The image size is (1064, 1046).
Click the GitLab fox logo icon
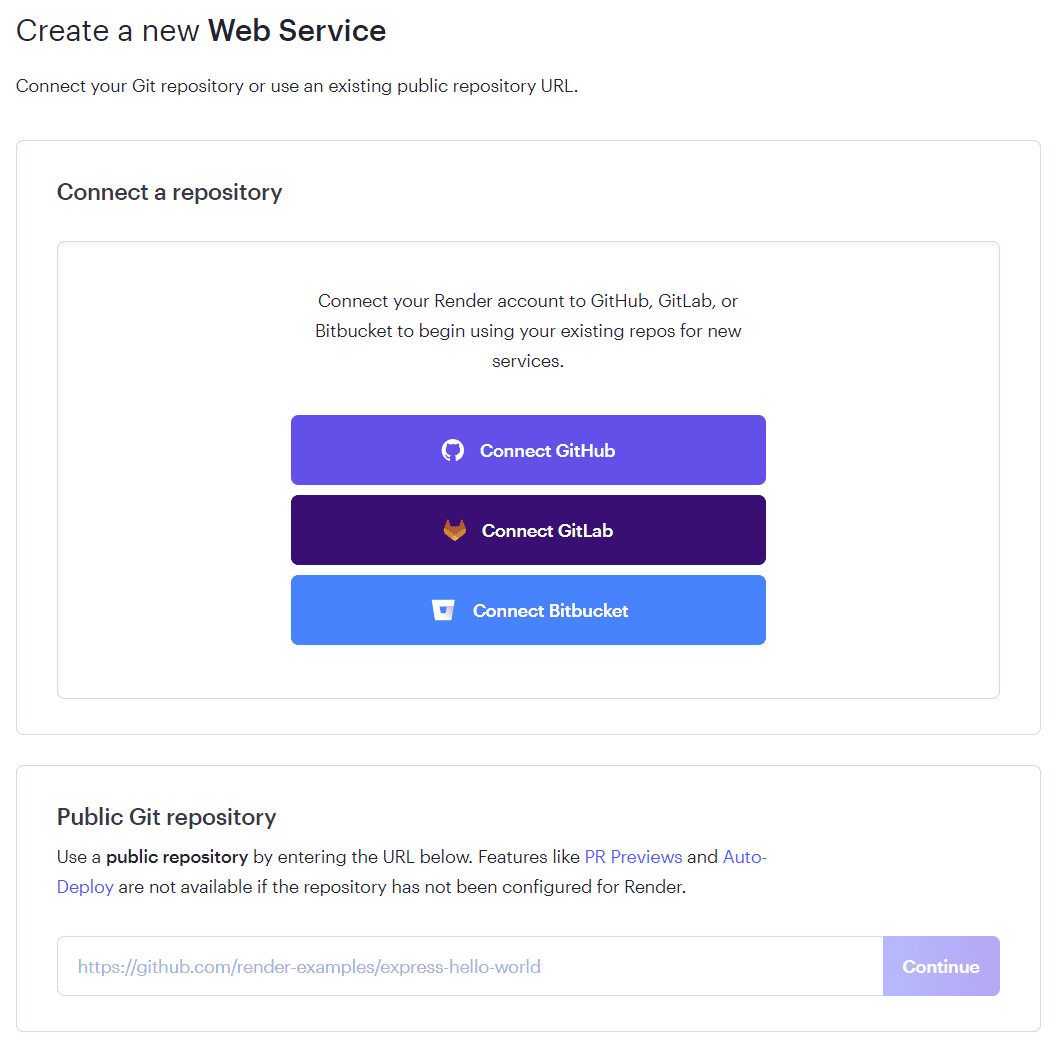click(455, 530)
